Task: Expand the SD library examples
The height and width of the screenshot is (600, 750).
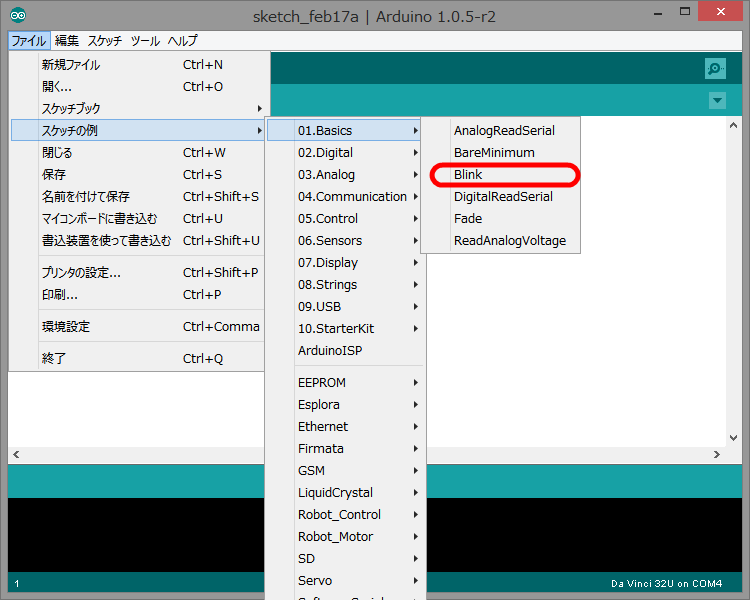Action: (343, 559)
